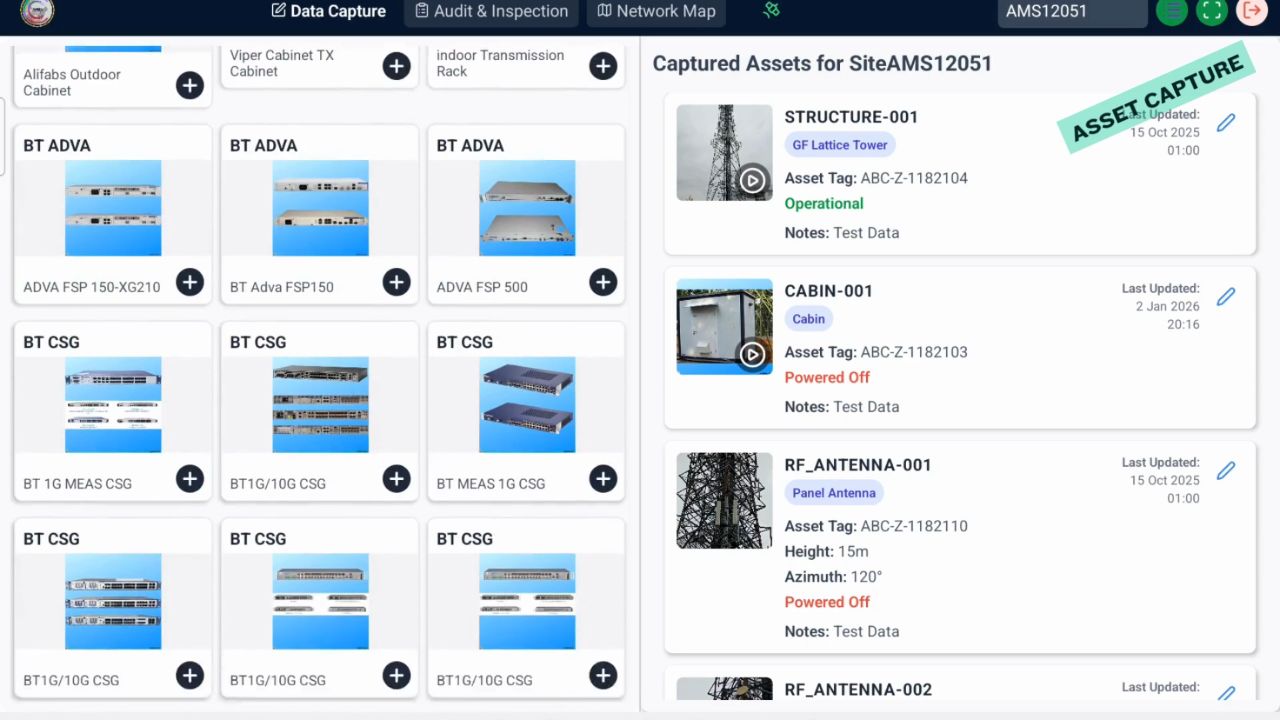Click the circular app logo at top left

click(37, 11)
